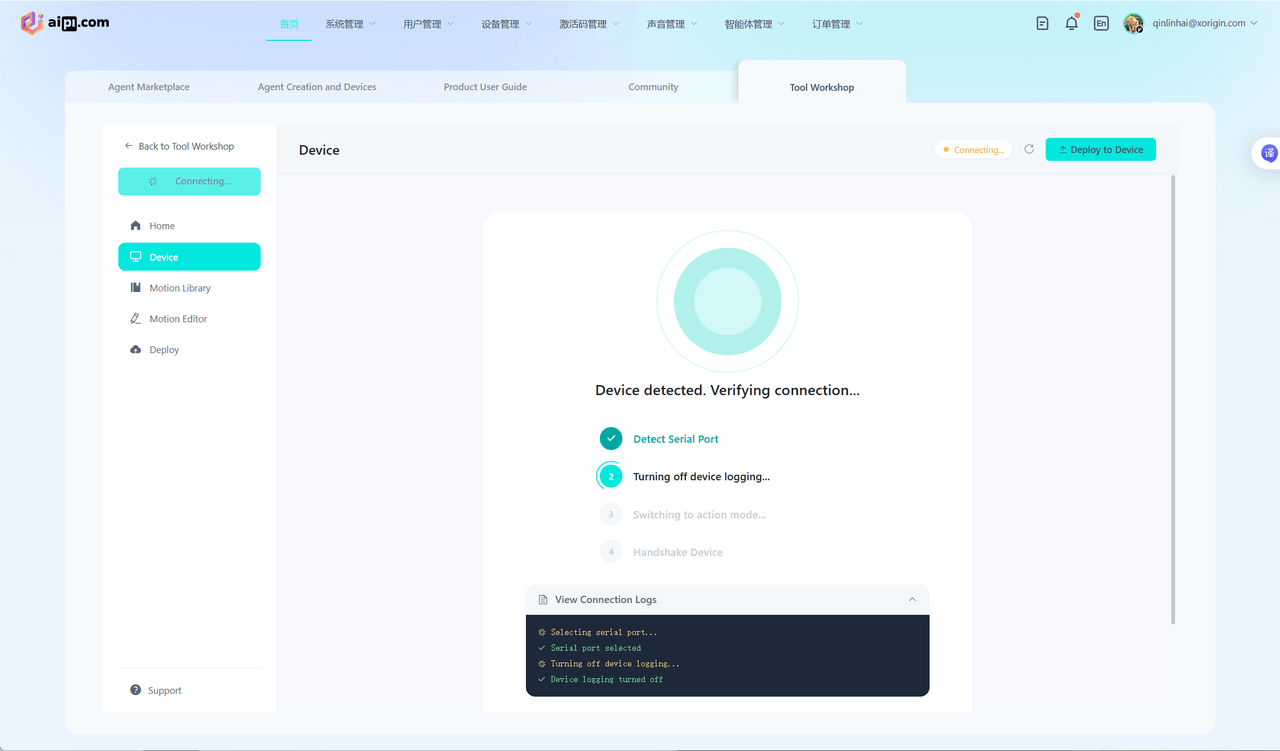Open Support in the sidebar

coord(156,690)
